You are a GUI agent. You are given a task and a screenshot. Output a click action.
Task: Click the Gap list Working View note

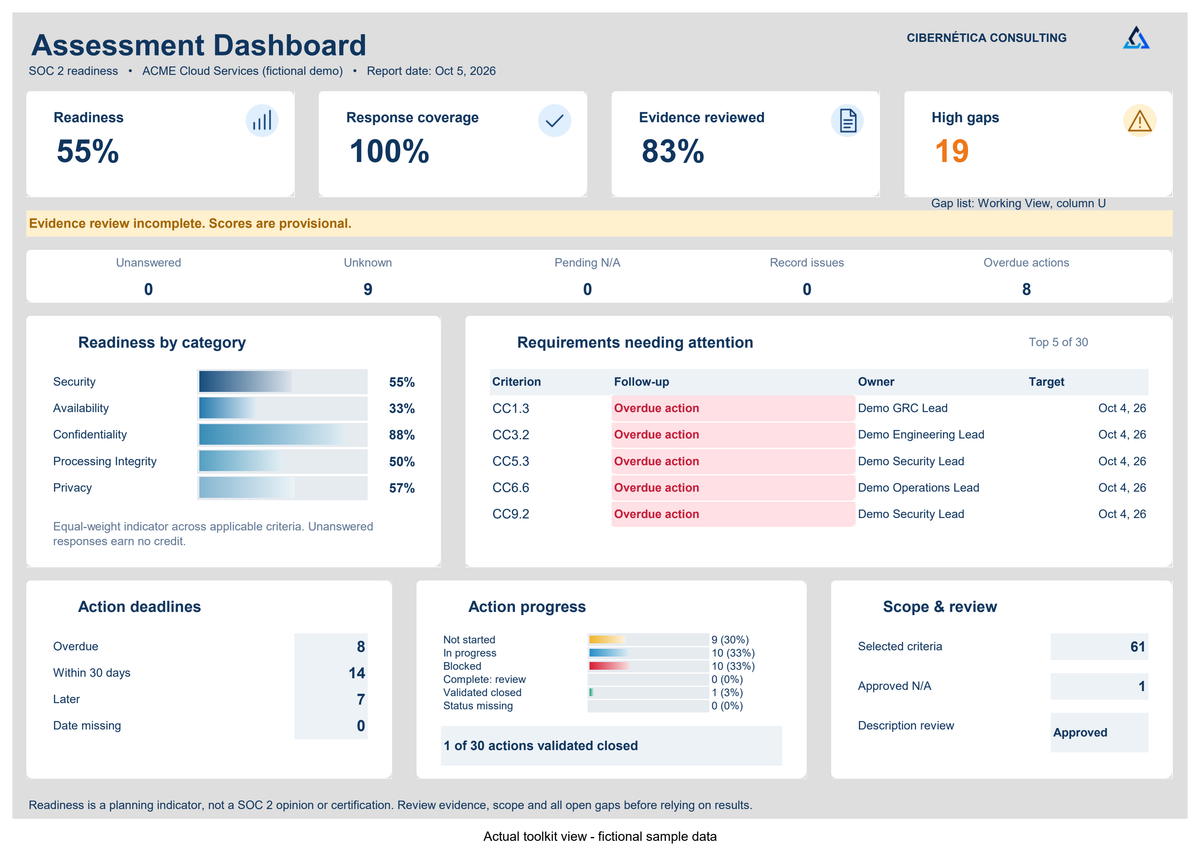tap(1018, 203)
